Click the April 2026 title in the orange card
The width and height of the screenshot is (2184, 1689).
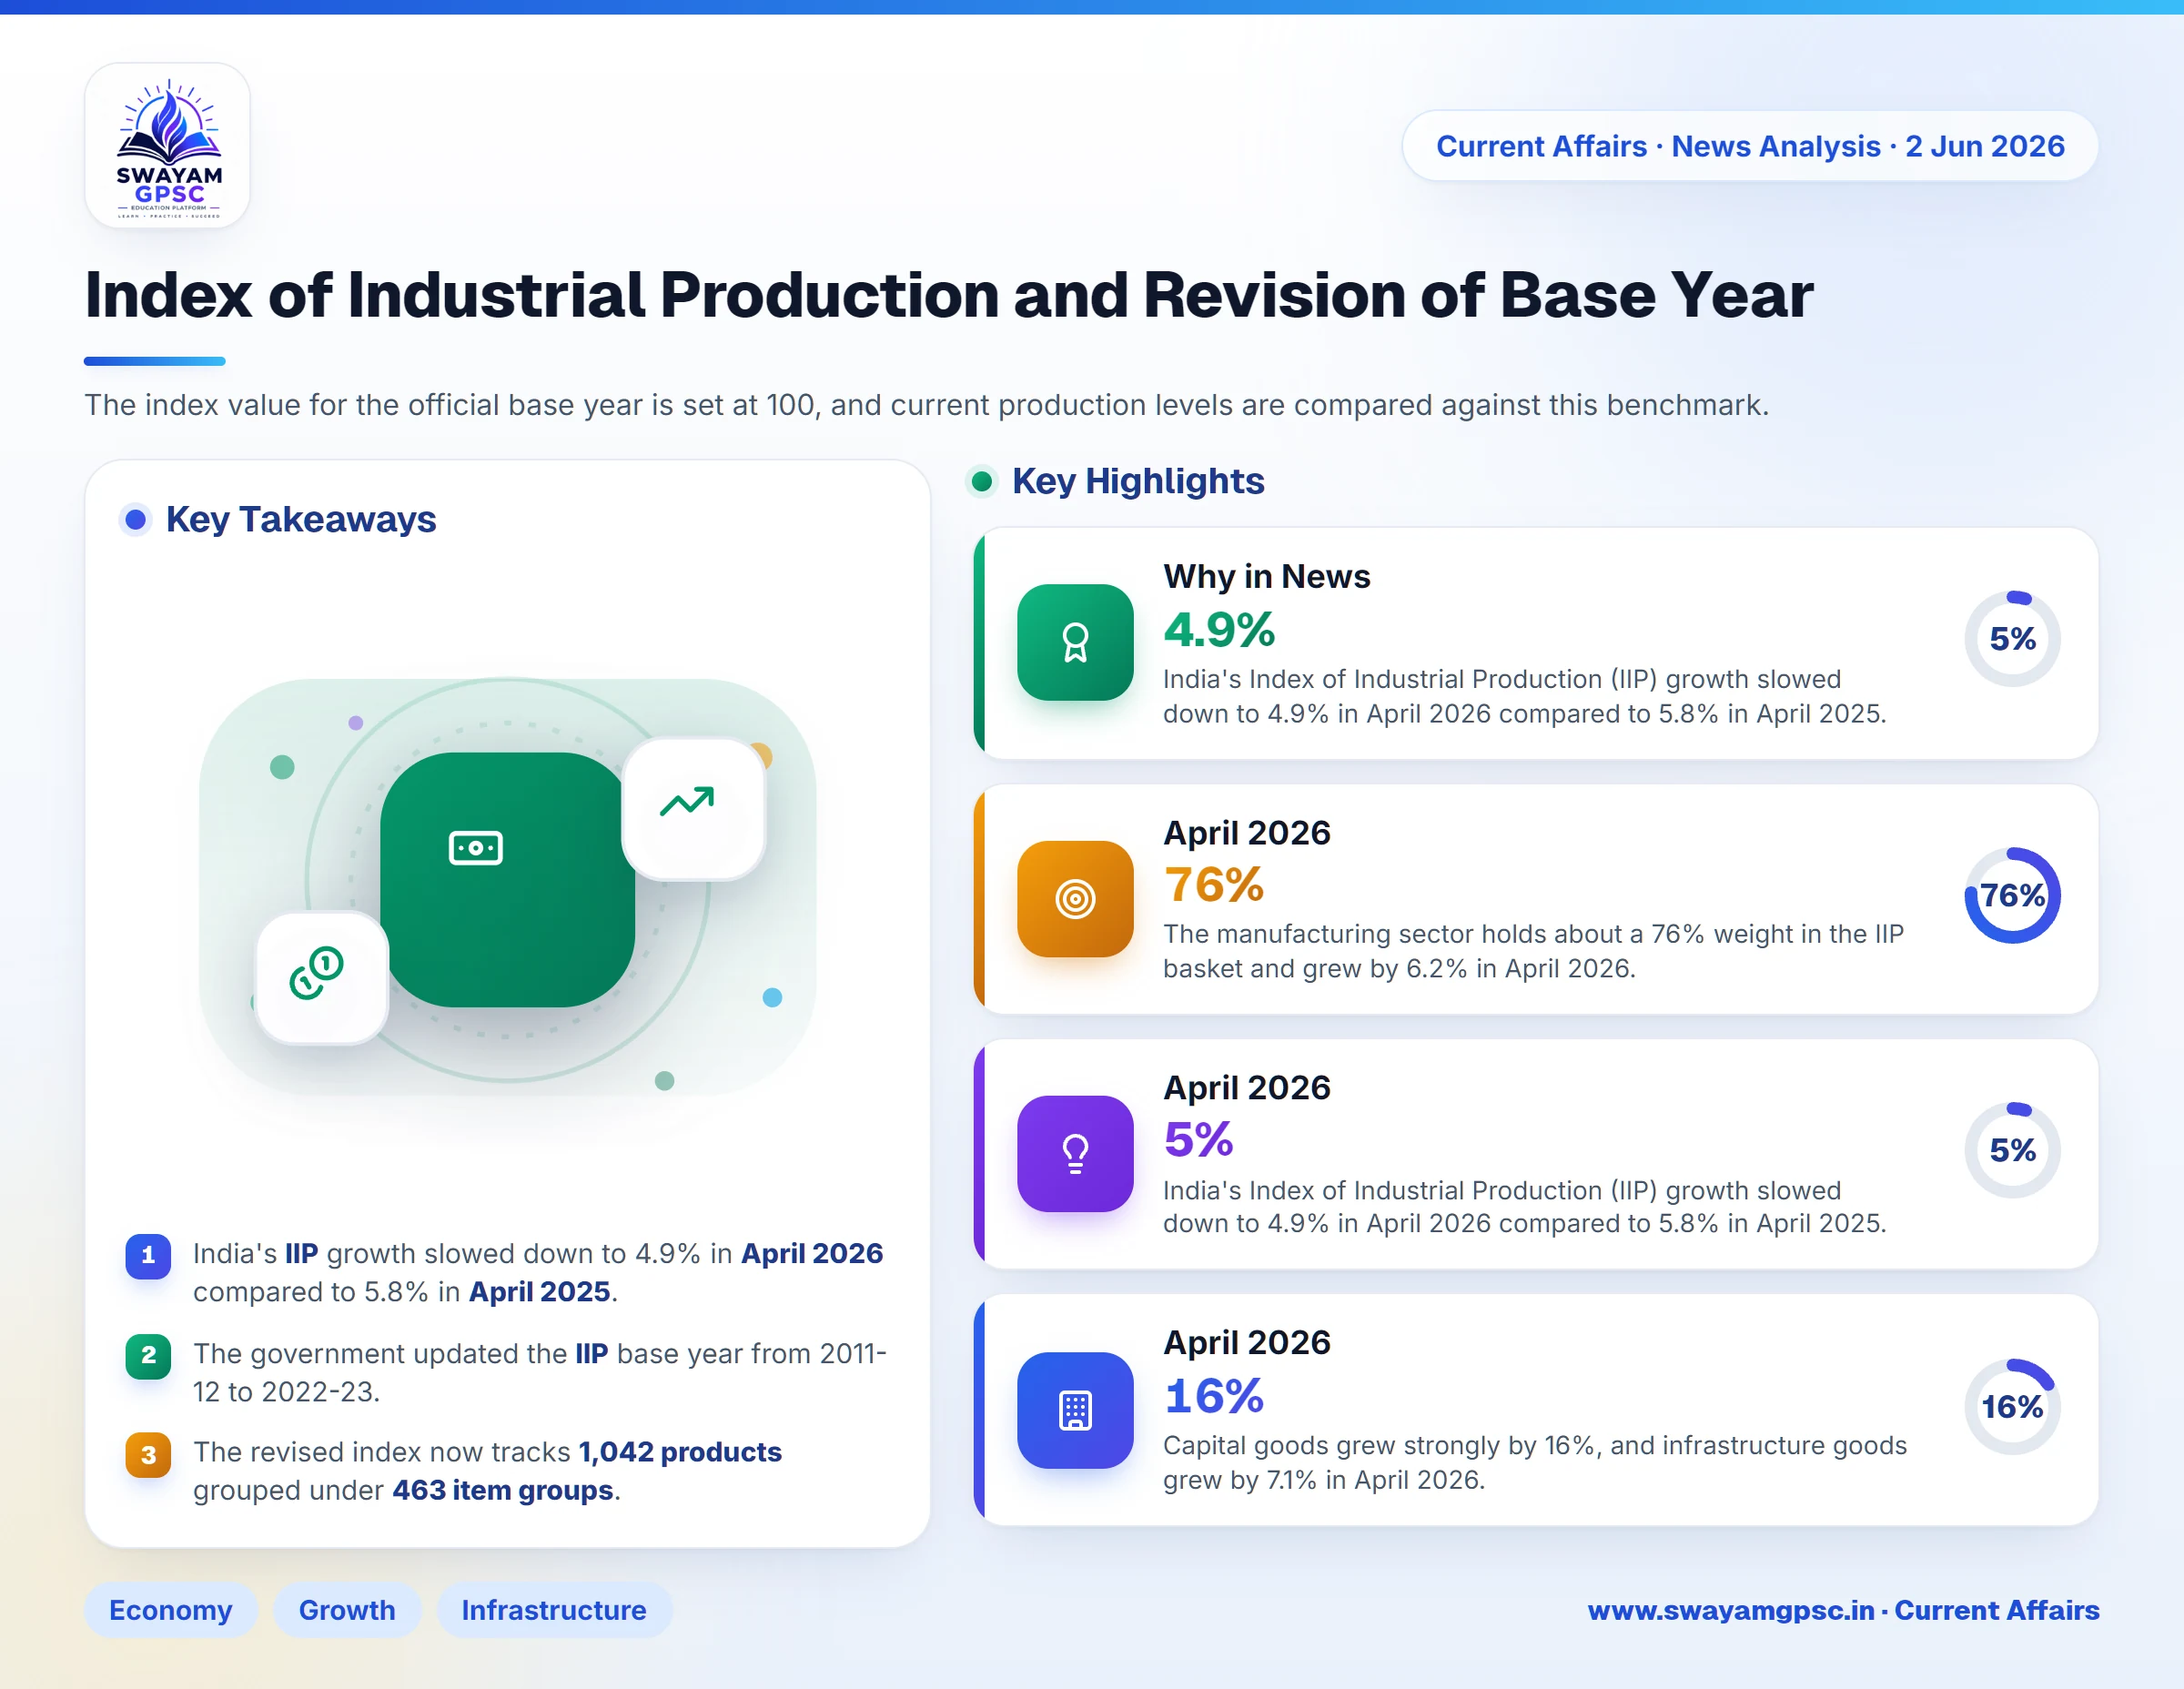click(1247, 832)
